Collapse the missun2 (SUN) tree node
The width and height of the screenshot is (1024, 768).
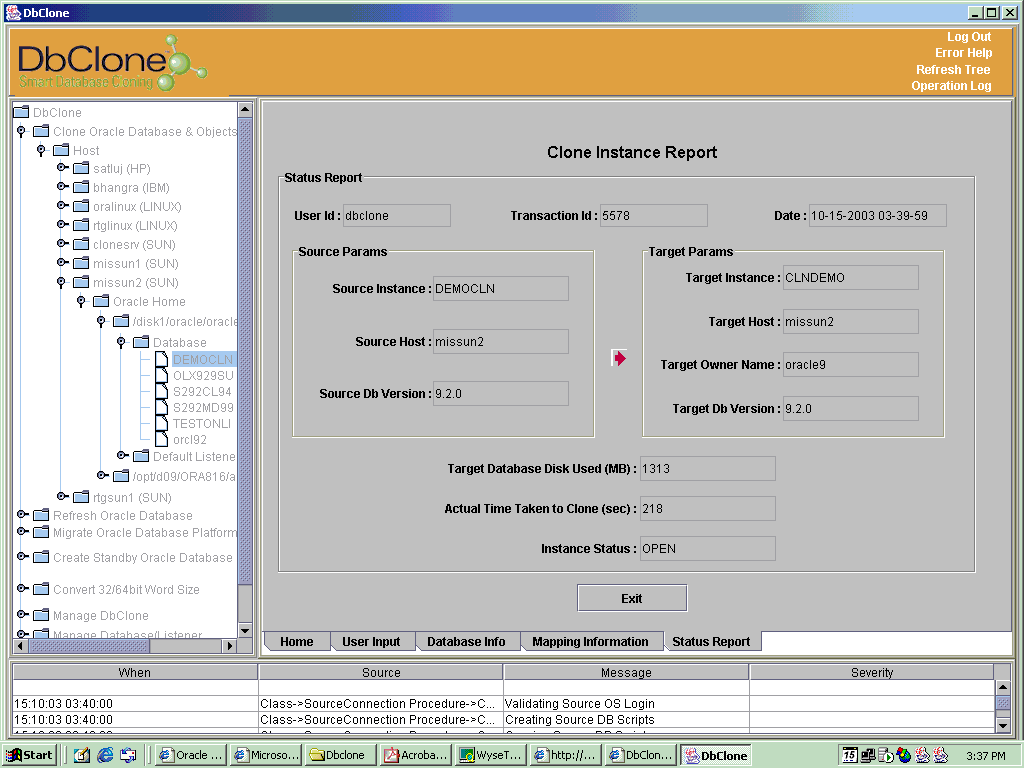pos(61,282)
